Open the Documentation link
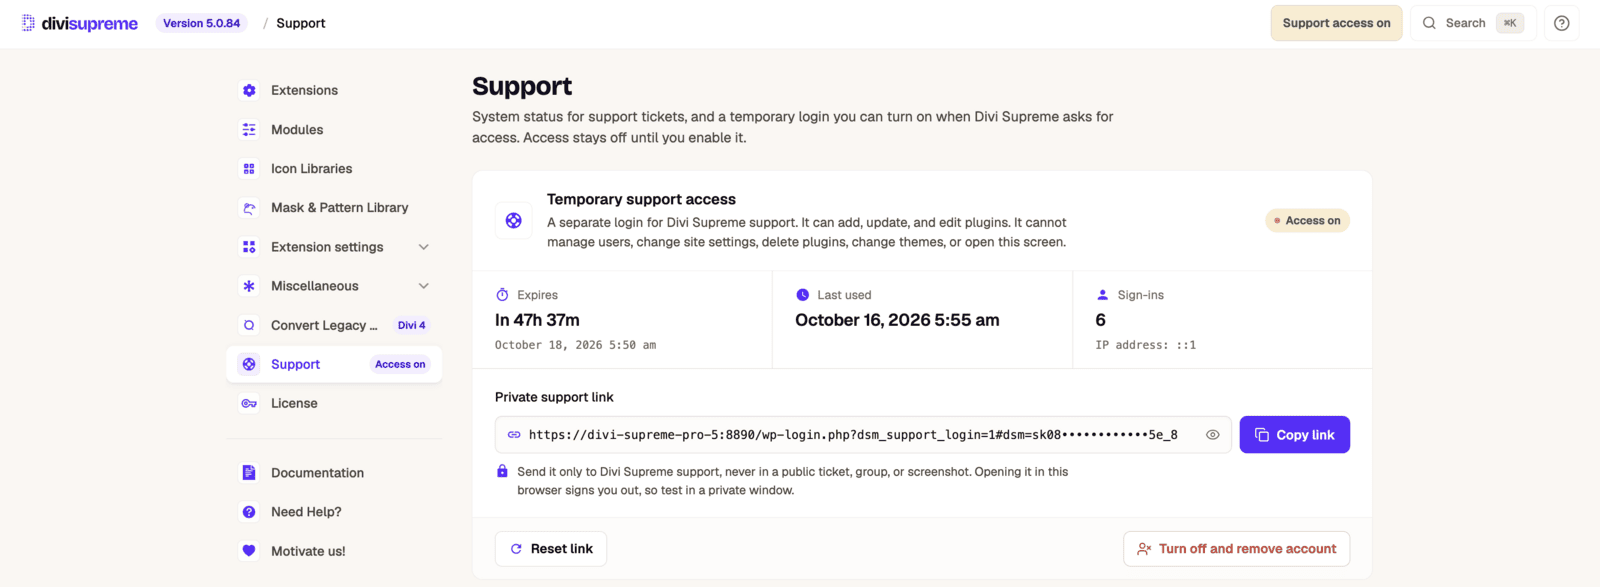The height and width of the screenshot is (587, 1600). click(334, 473)
